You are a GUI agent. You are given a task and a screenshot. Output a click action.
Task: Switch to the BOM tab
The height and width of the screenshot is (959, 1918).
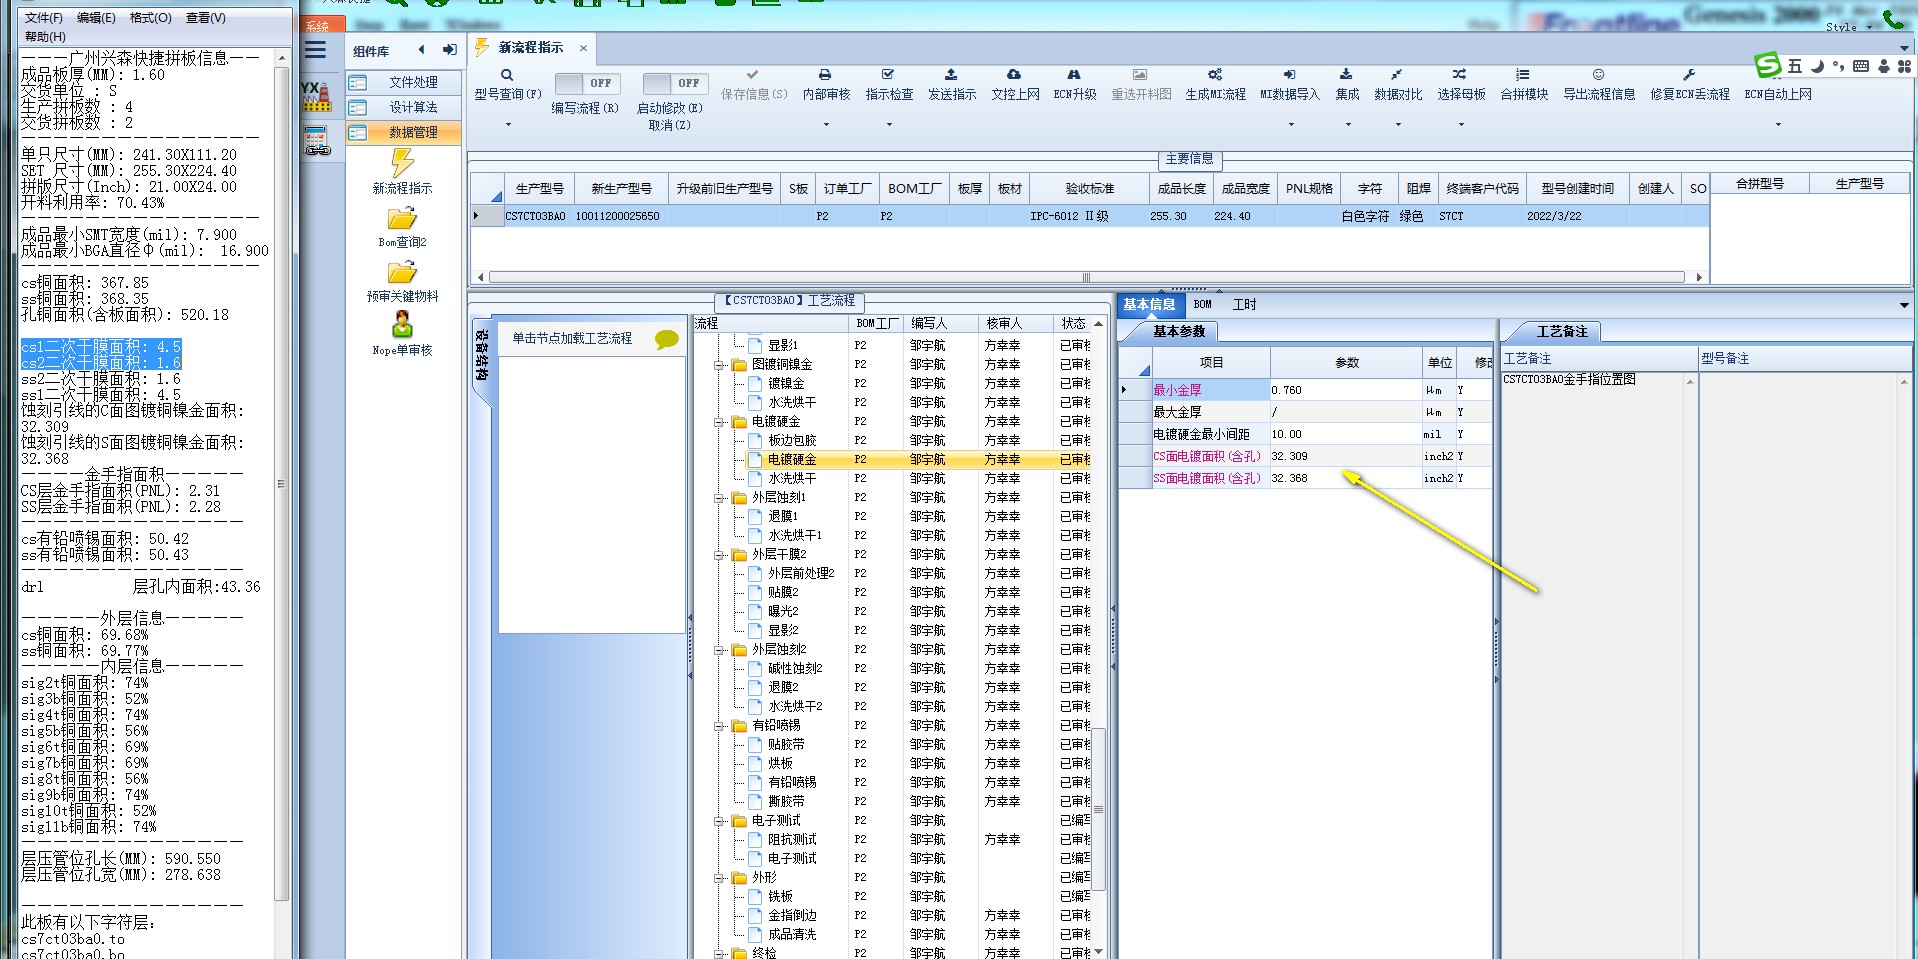click(x=1202, y=305)
